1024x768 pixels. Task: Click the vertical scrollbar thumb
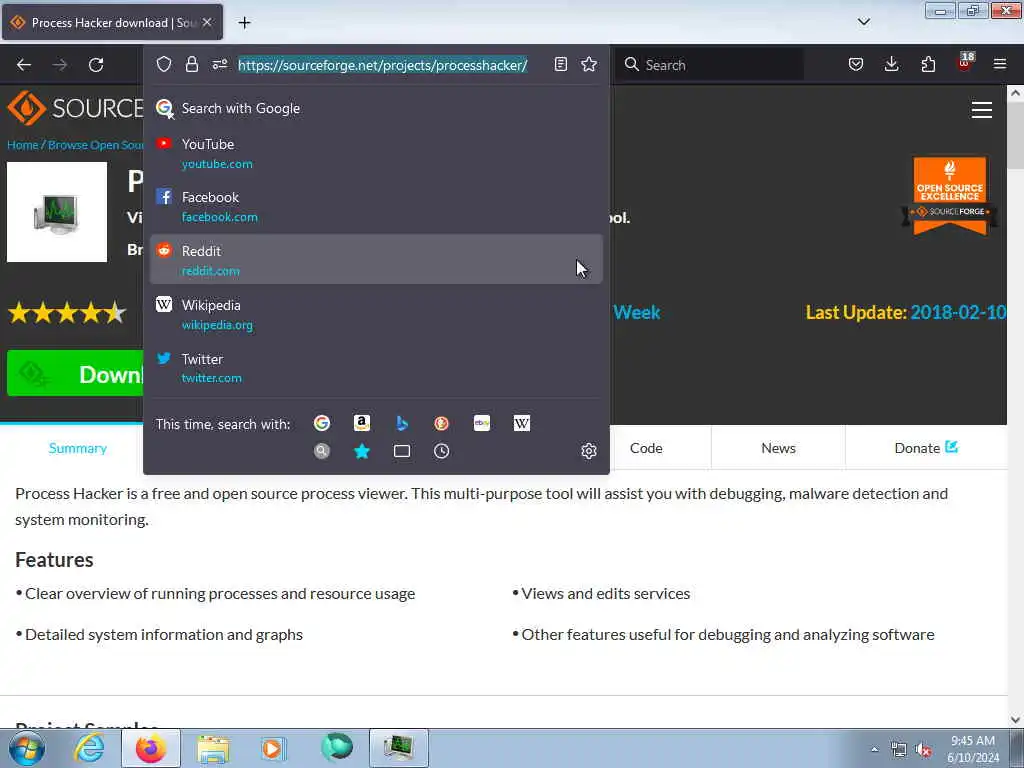(1015, 136)
